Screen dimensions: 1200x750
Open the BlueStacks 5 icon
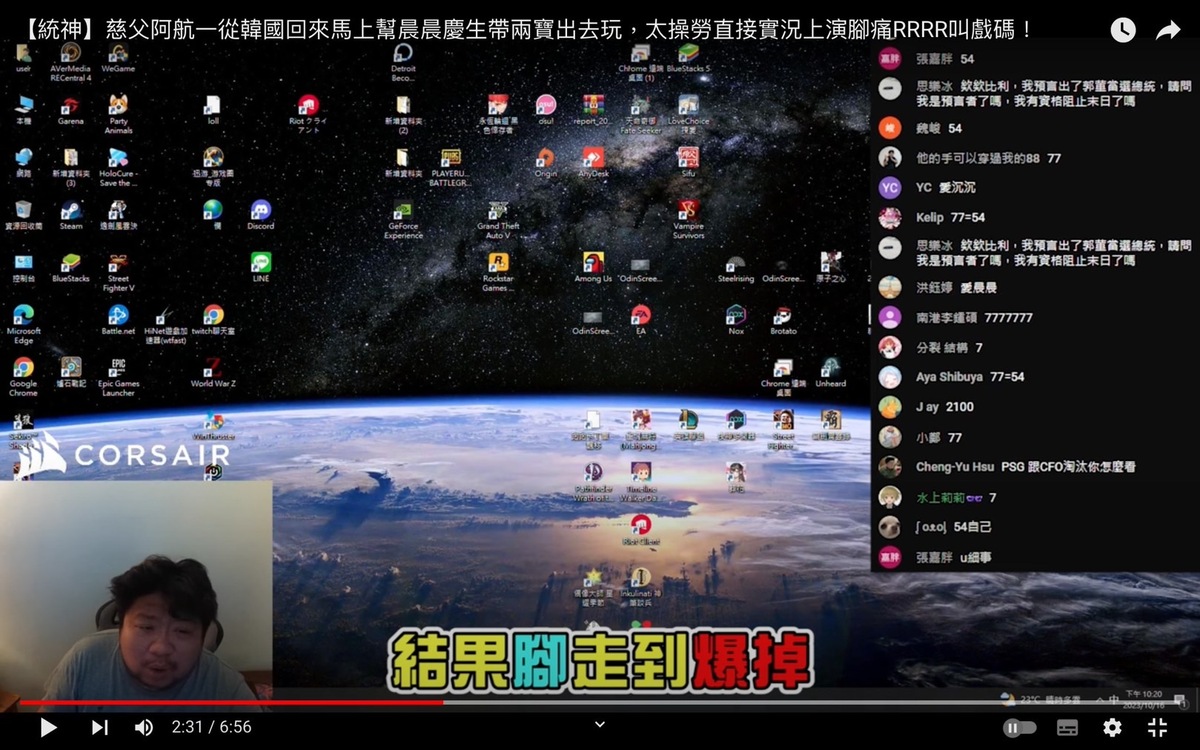pyautogui.click(x=688, y=57)
